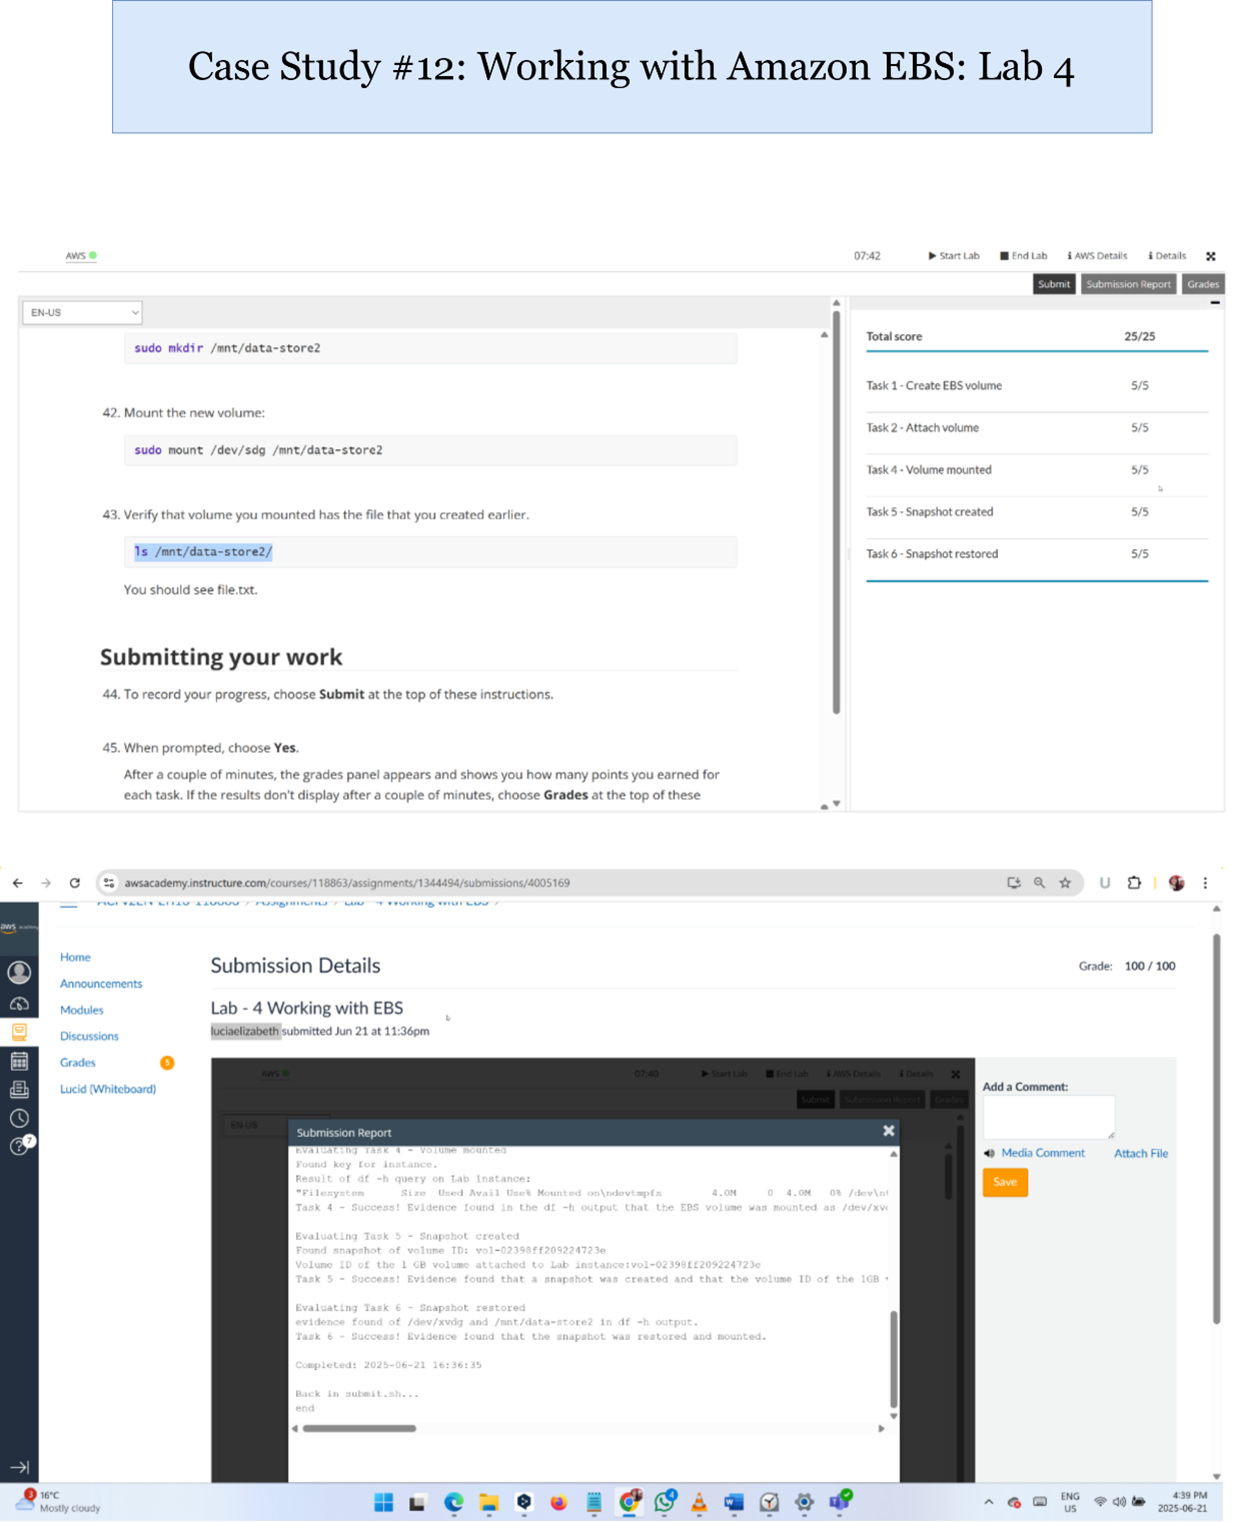1233x1522 pixels.
Task: Collapse Canvas global navigation arrow
Action: coord(19,1467)
